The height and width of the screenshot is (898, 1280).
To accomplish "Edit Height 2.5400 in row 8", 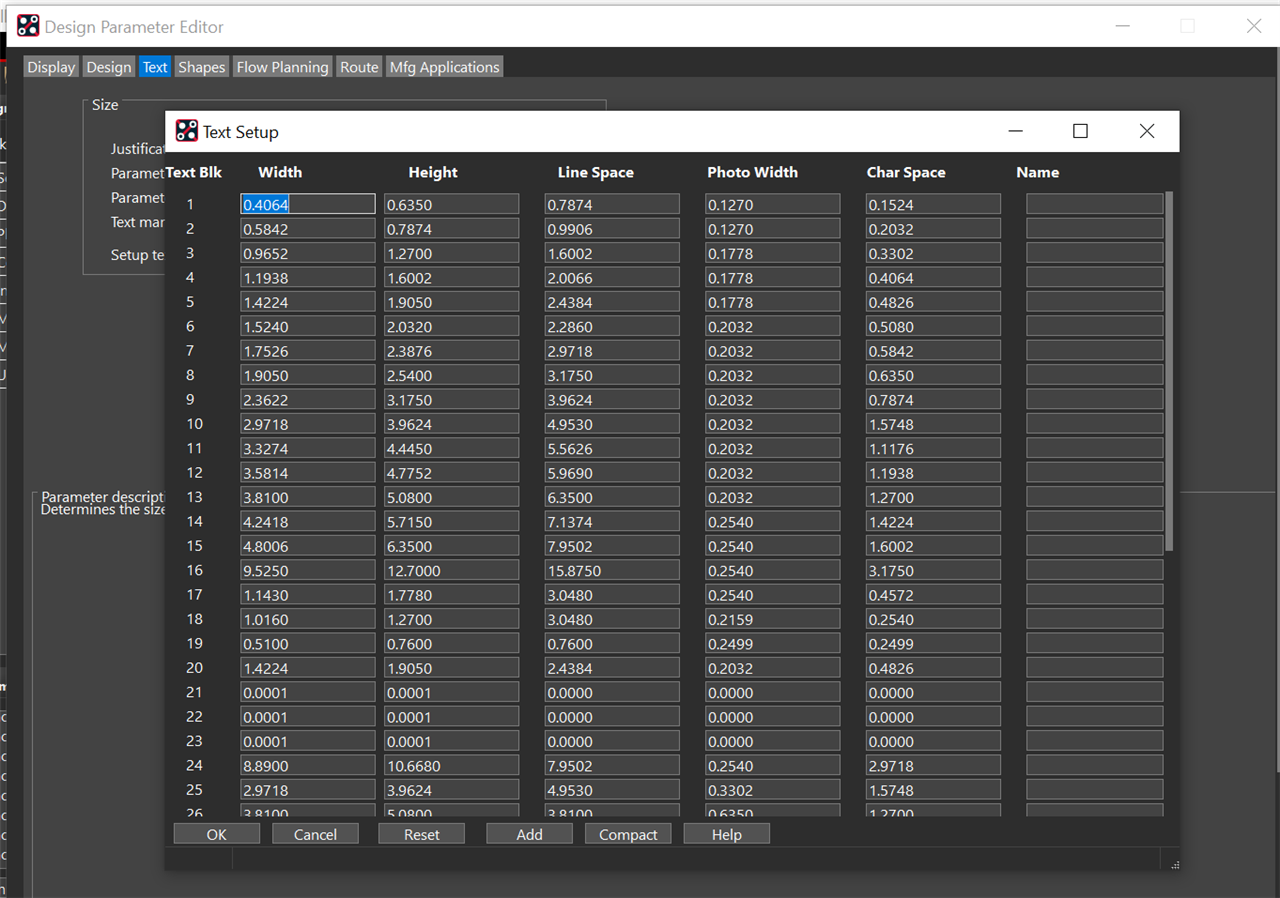I will pyautogui.click(x=452, y=375).
